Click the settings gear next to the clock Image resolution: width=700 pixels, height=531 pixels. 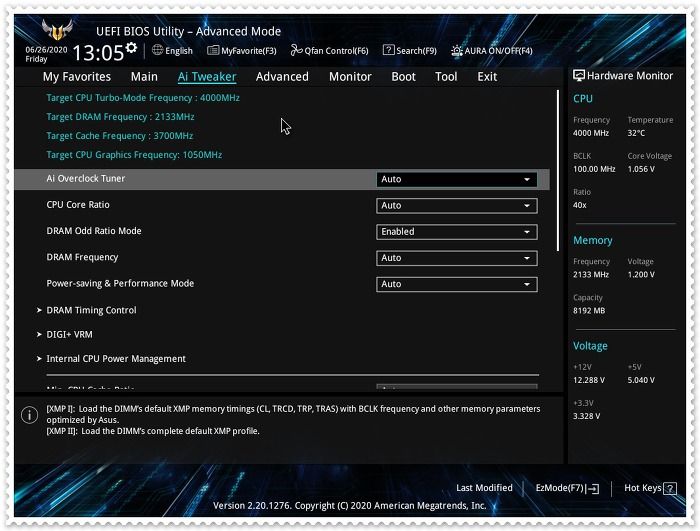131,47
